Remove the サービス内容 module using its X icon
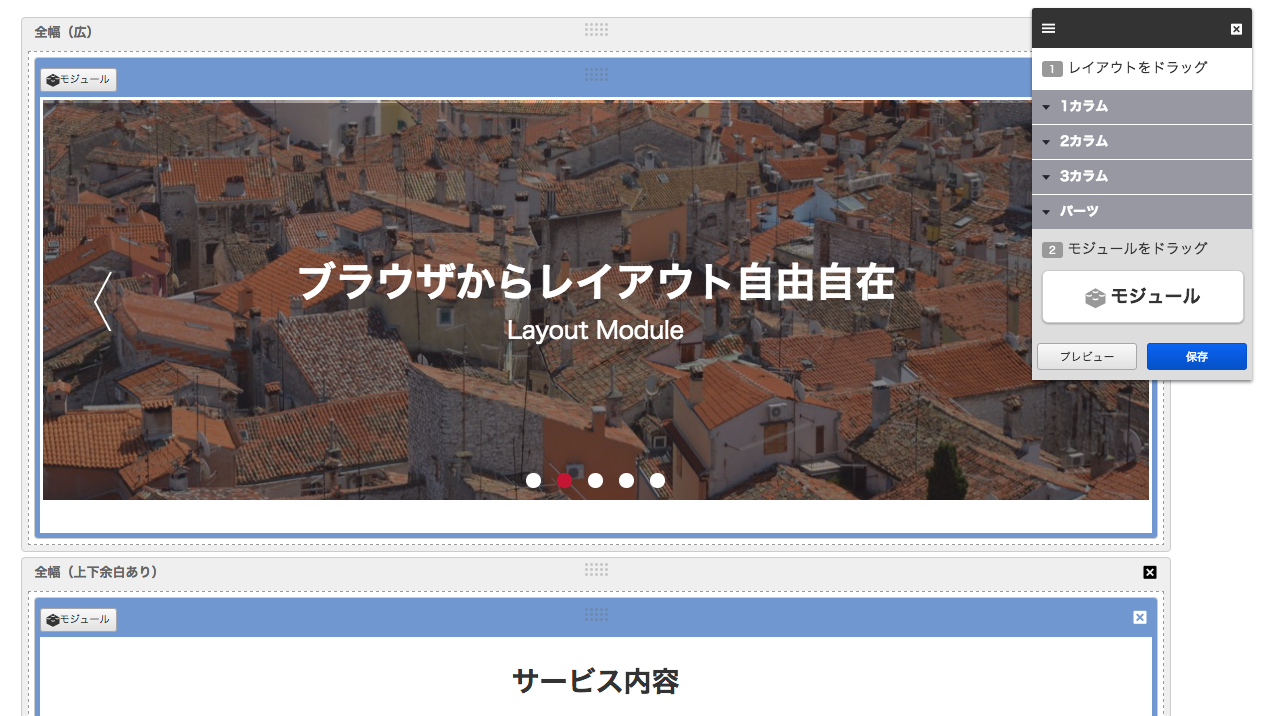 pos(1139,617)
